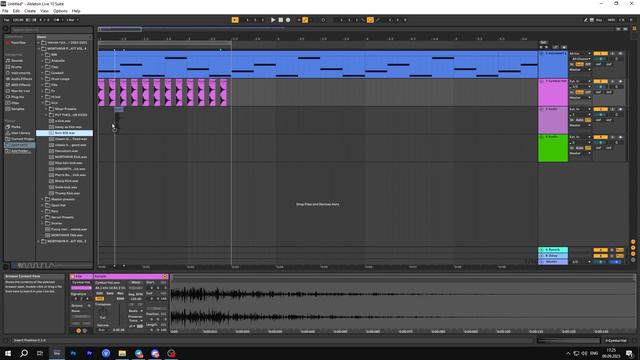Click the Master track header
The width and height of the screenshot is (640, 360).
pos(553,262)
